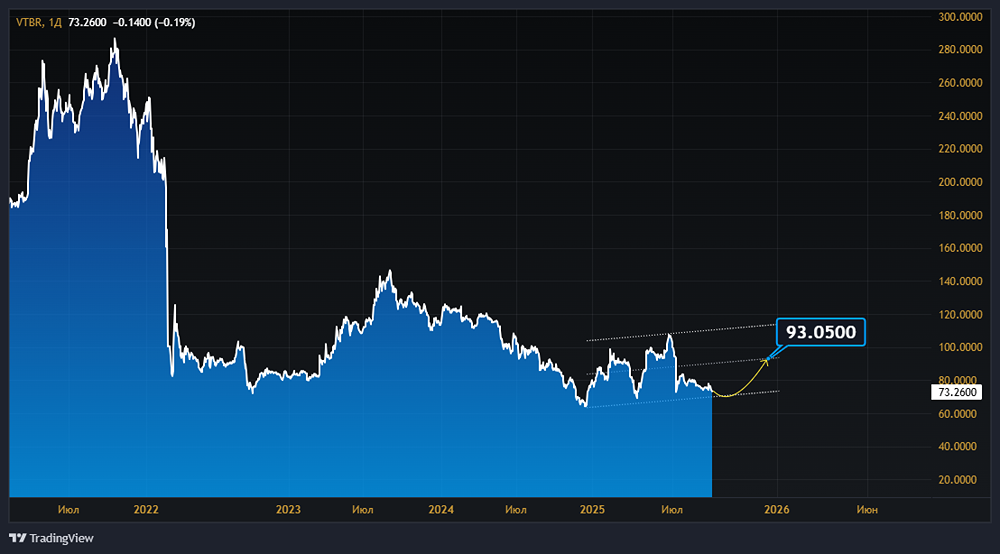The image size is (1000, 554).
Task: Click the 100.0000 price axis label
Action: (x=960, y=347)
